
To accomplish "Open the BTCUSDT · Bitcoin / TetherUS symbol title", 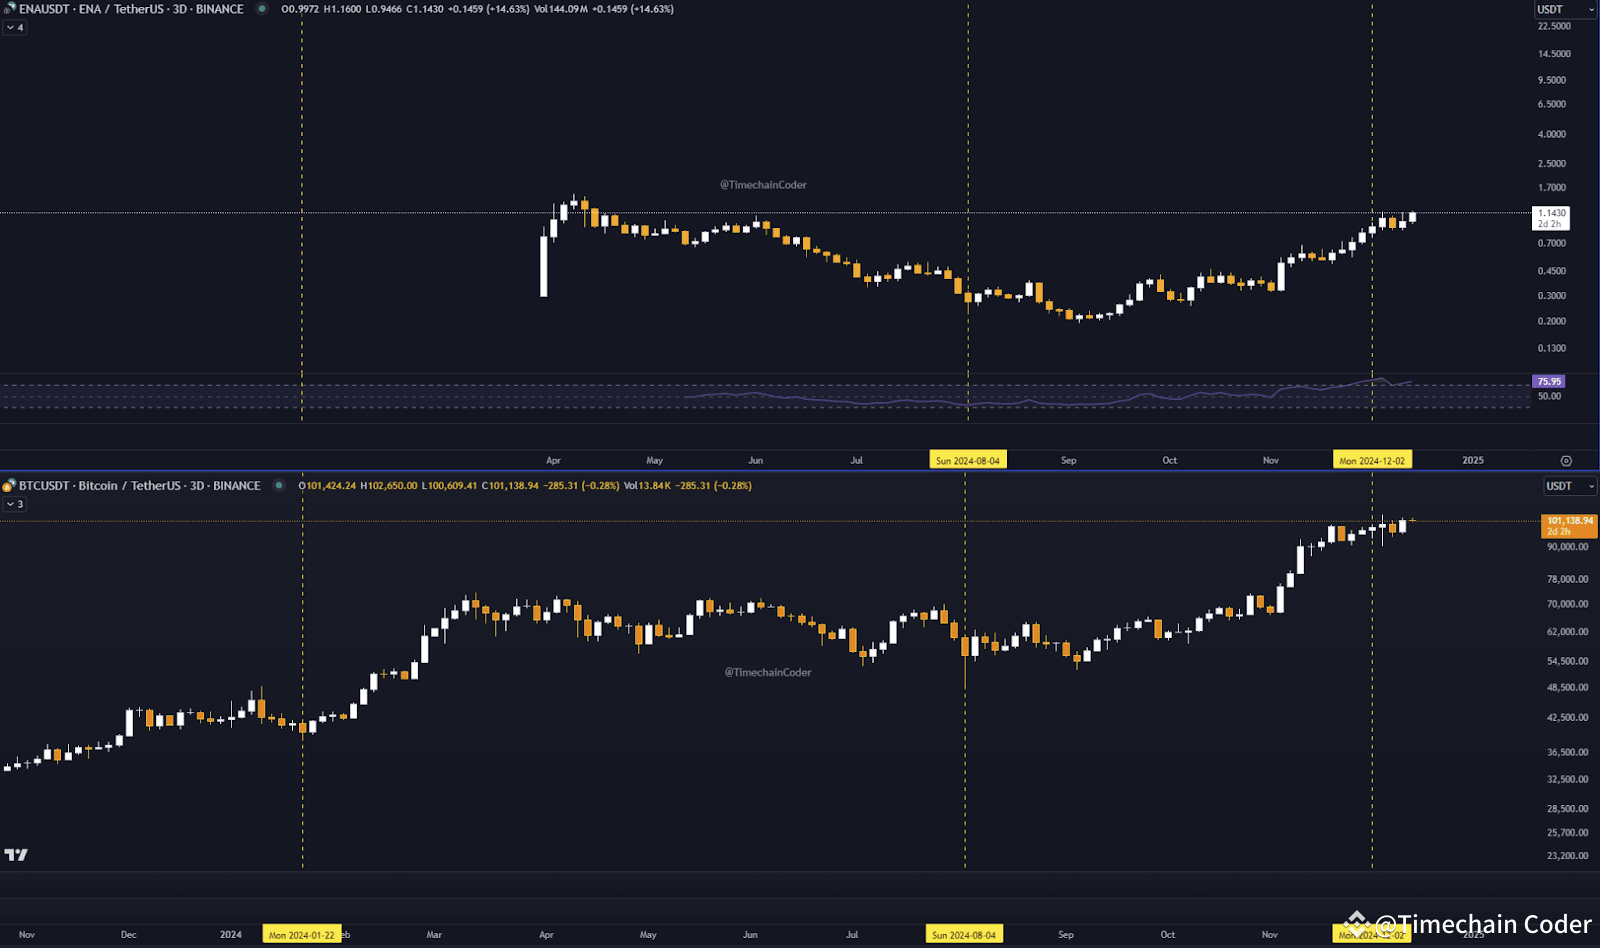I will [x=139, y=486].
